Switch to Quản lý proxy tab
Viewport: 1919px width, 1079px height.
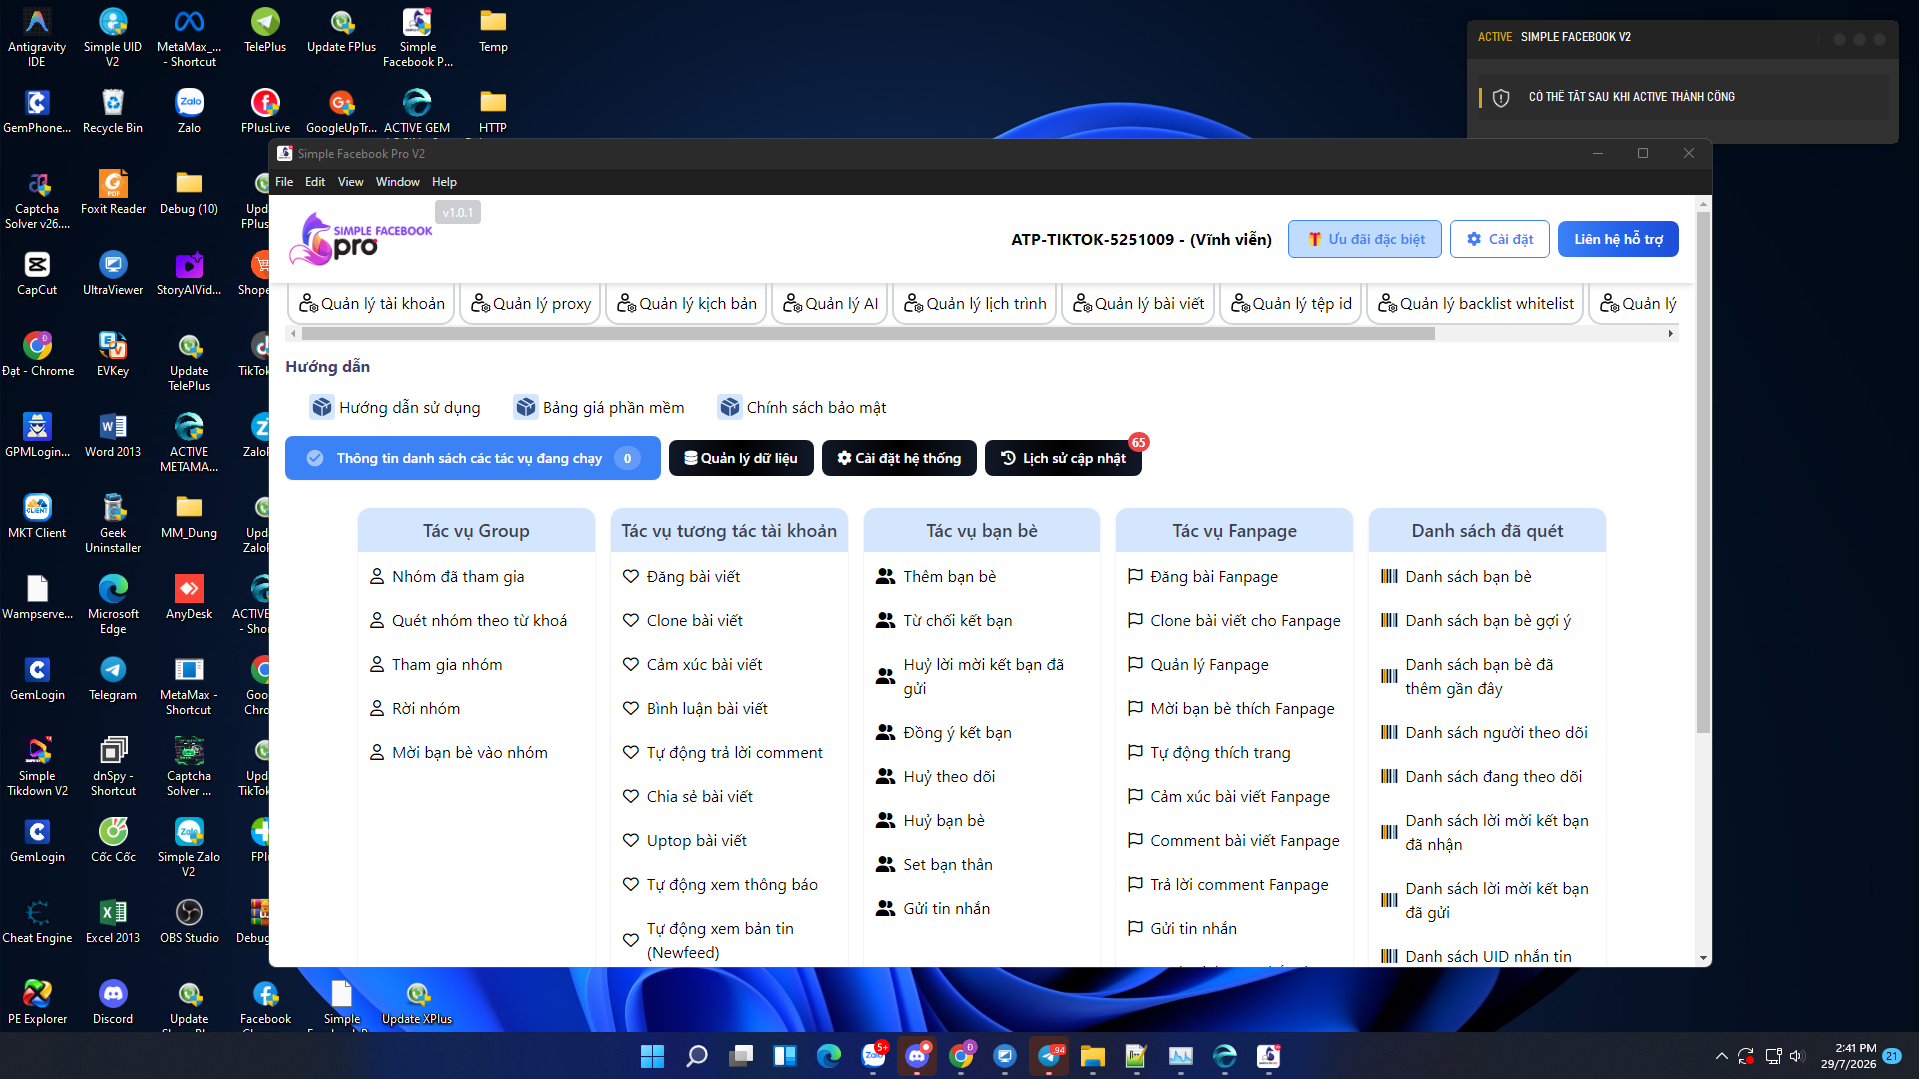click(531, 304)
